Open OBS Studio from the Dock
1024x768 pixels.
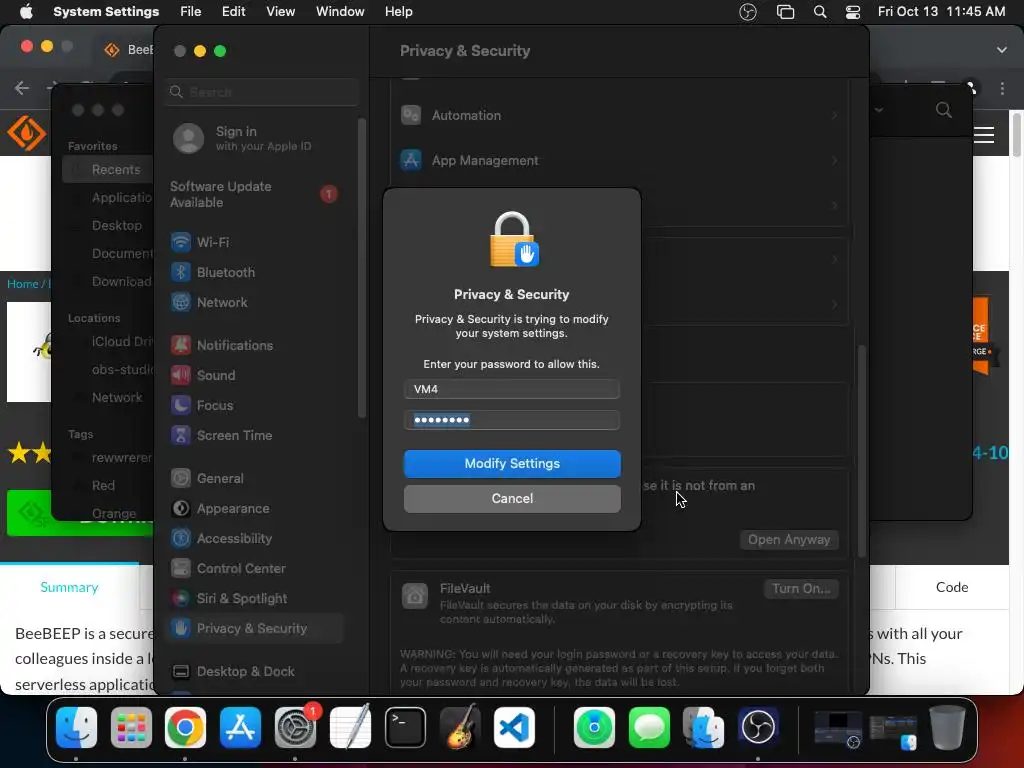click(x=758, y=727)
